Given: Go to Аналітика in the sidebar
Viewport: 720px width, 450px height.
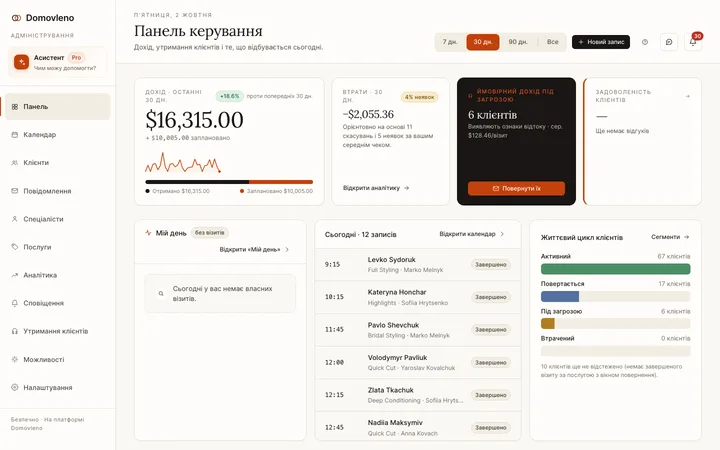Looking at the screenshot, I should tap(58, 275).
